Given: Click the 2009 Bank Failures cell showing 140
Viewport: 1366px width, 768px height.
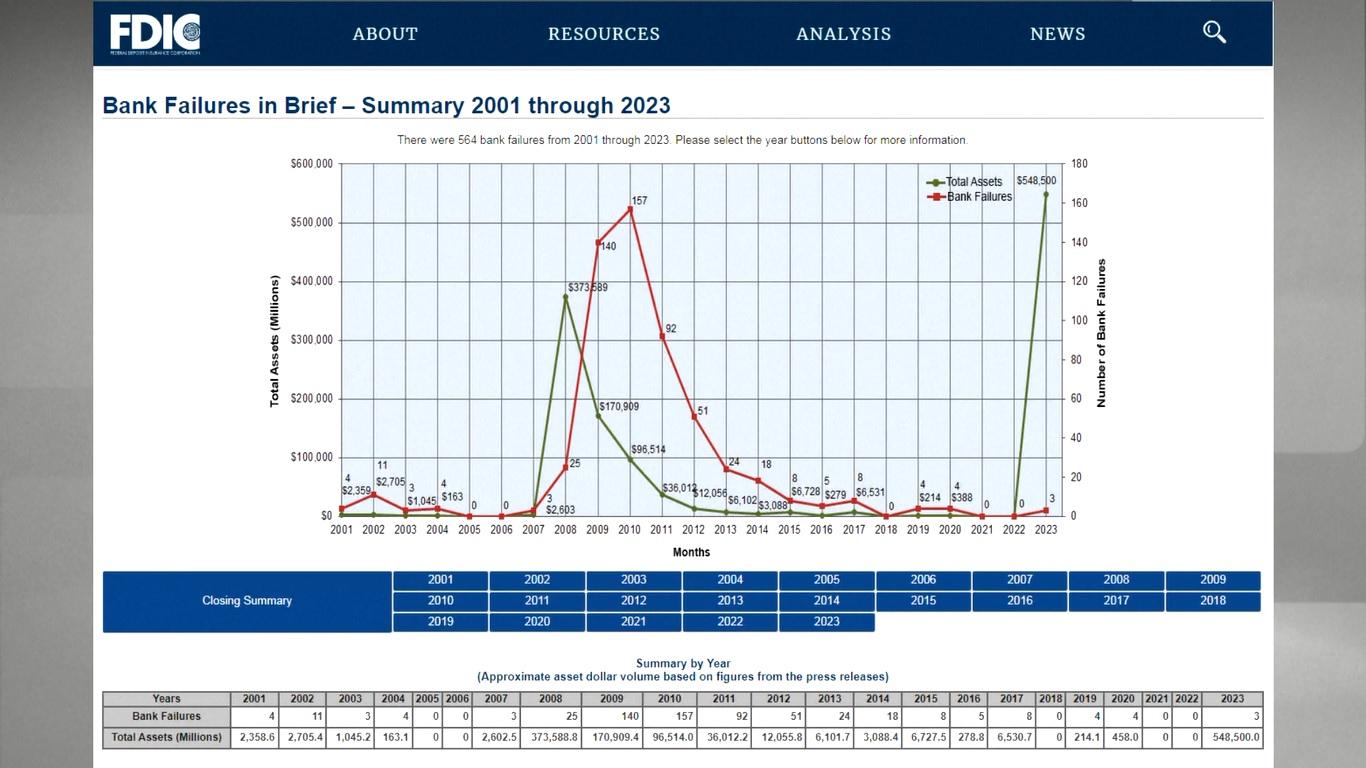Looking at the screenshot, I should 611,717.
